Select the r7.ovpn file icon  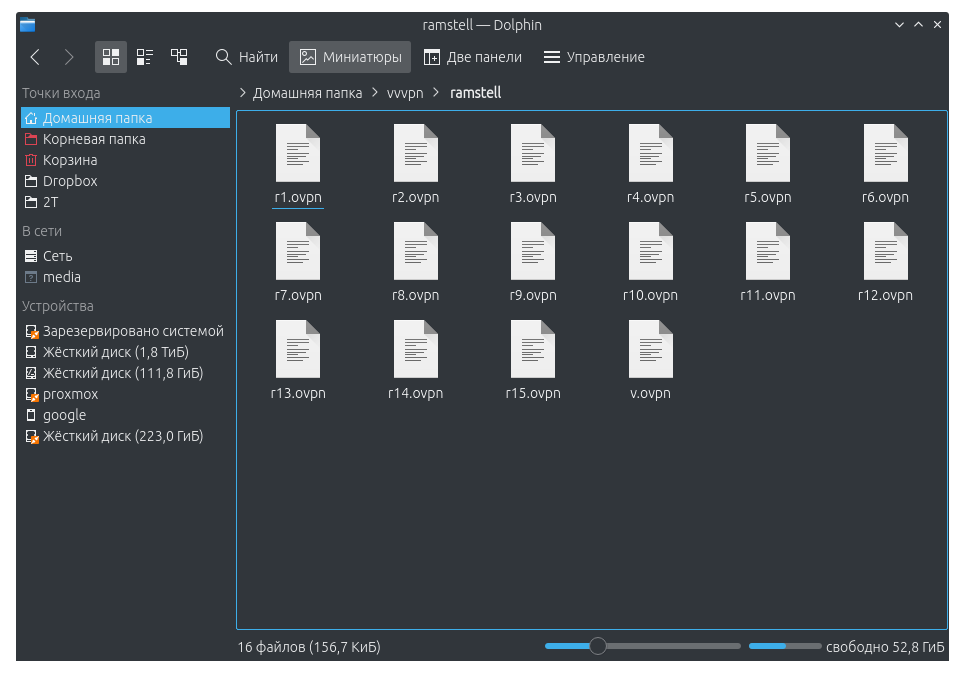coord(298,251)
